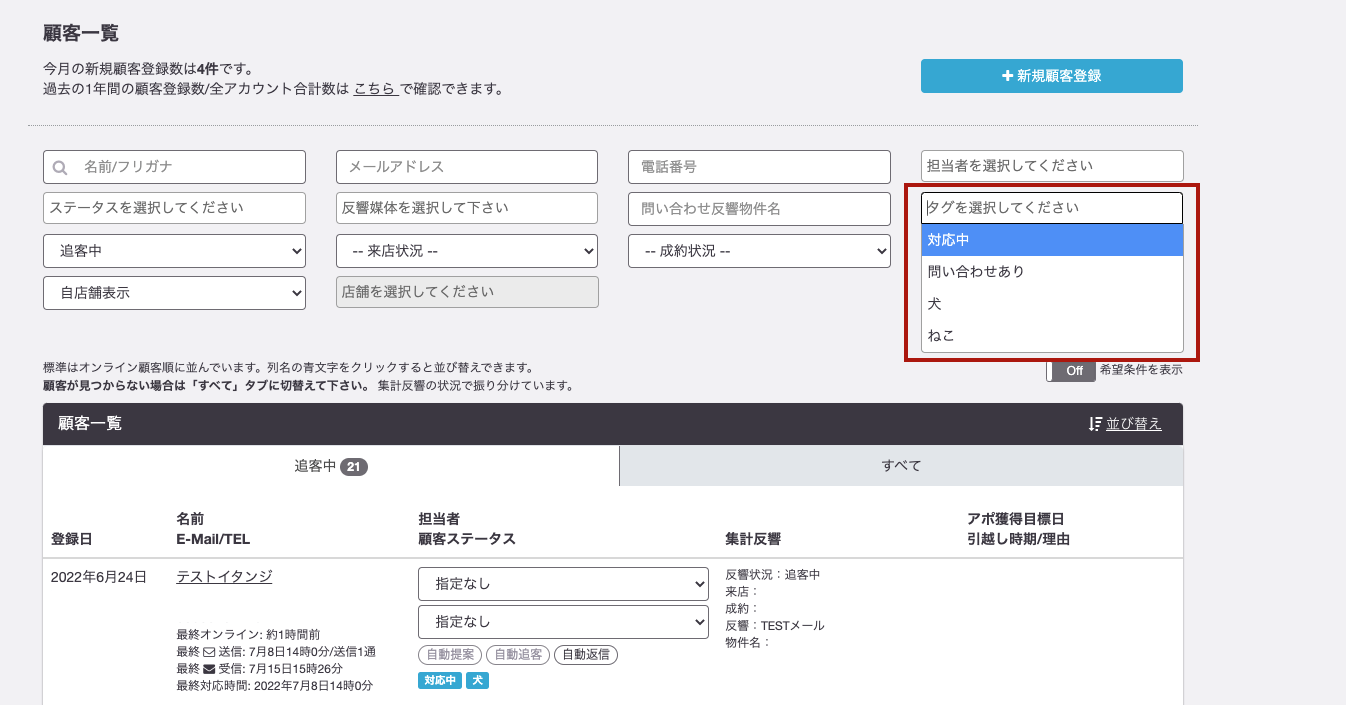Click the 登録日 column header
Screen dimensions: 1346x705
point(71,539)
